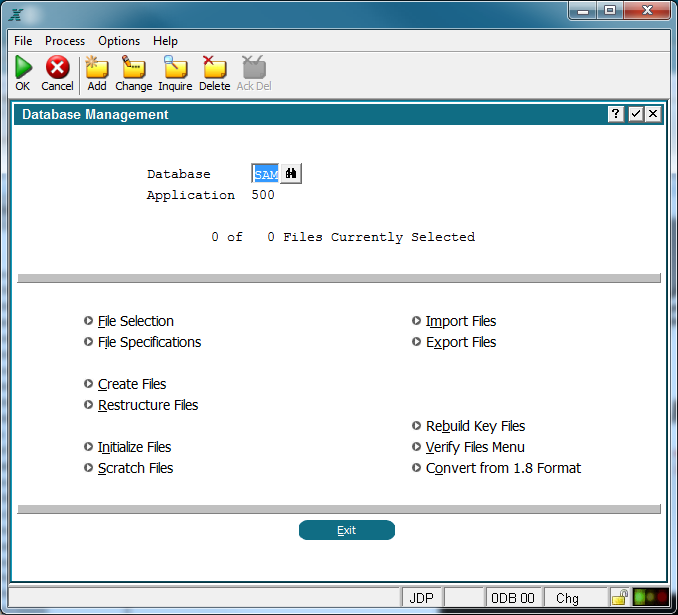Click the green OK arrow icon

pos(23,67)
